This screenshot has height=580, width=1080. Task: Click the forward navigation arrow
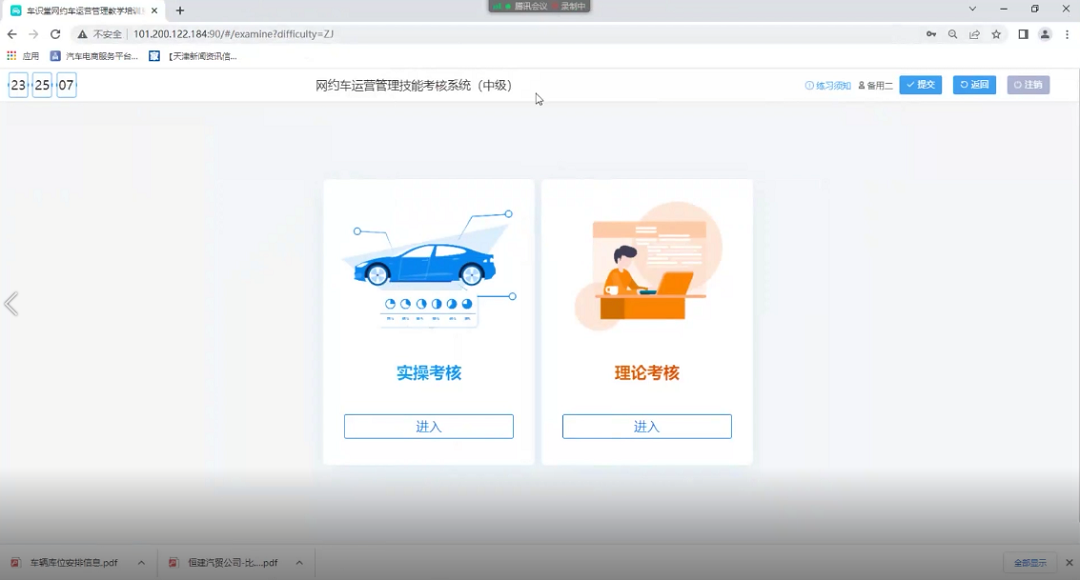click(31, 33)
